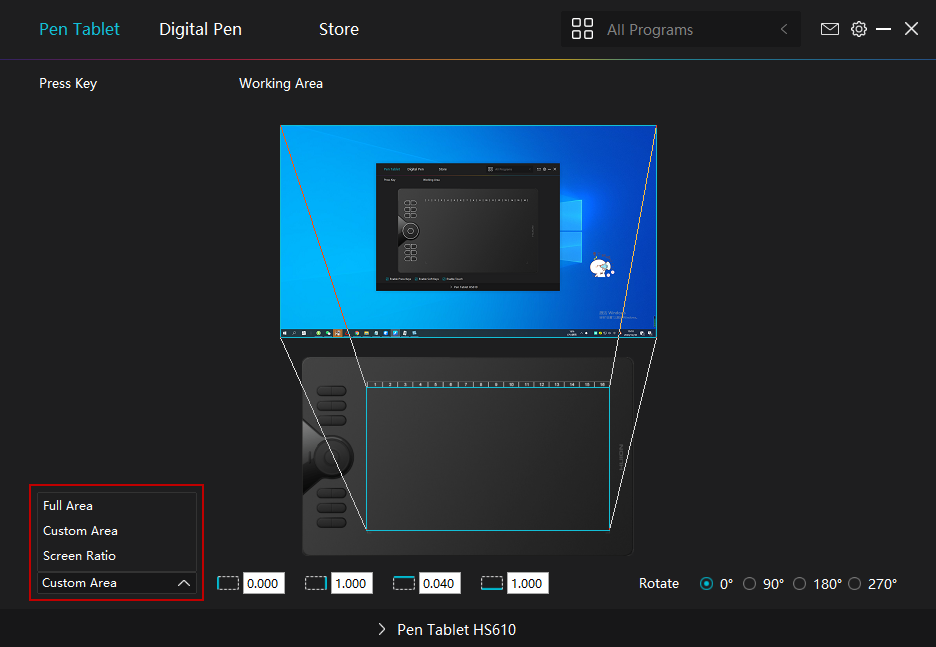Screen dimensions: 936x647
Task: Choose the 180° rotate radio button
Action: pos(800,584)
